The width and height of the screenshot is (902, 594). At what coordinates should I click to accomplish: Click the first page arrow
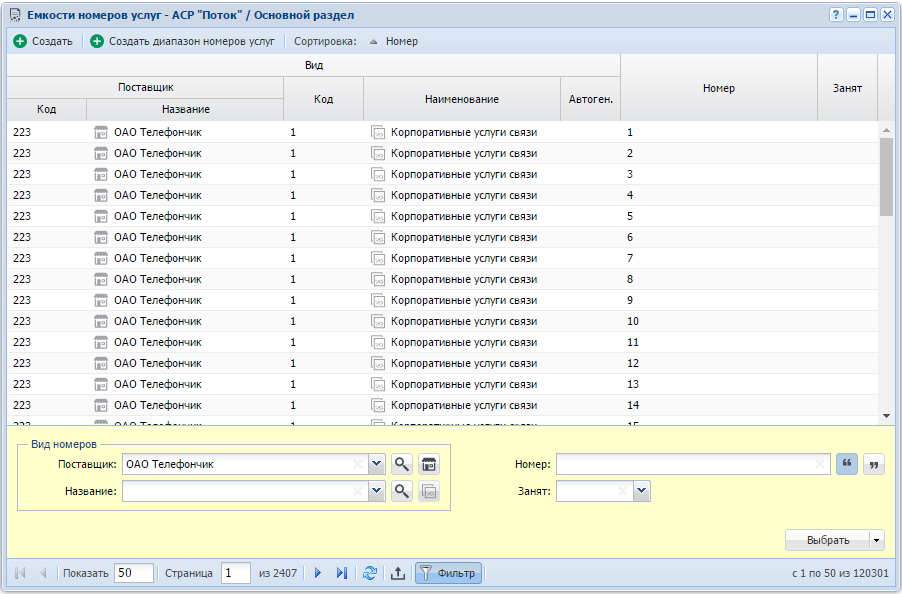point(20,573)
